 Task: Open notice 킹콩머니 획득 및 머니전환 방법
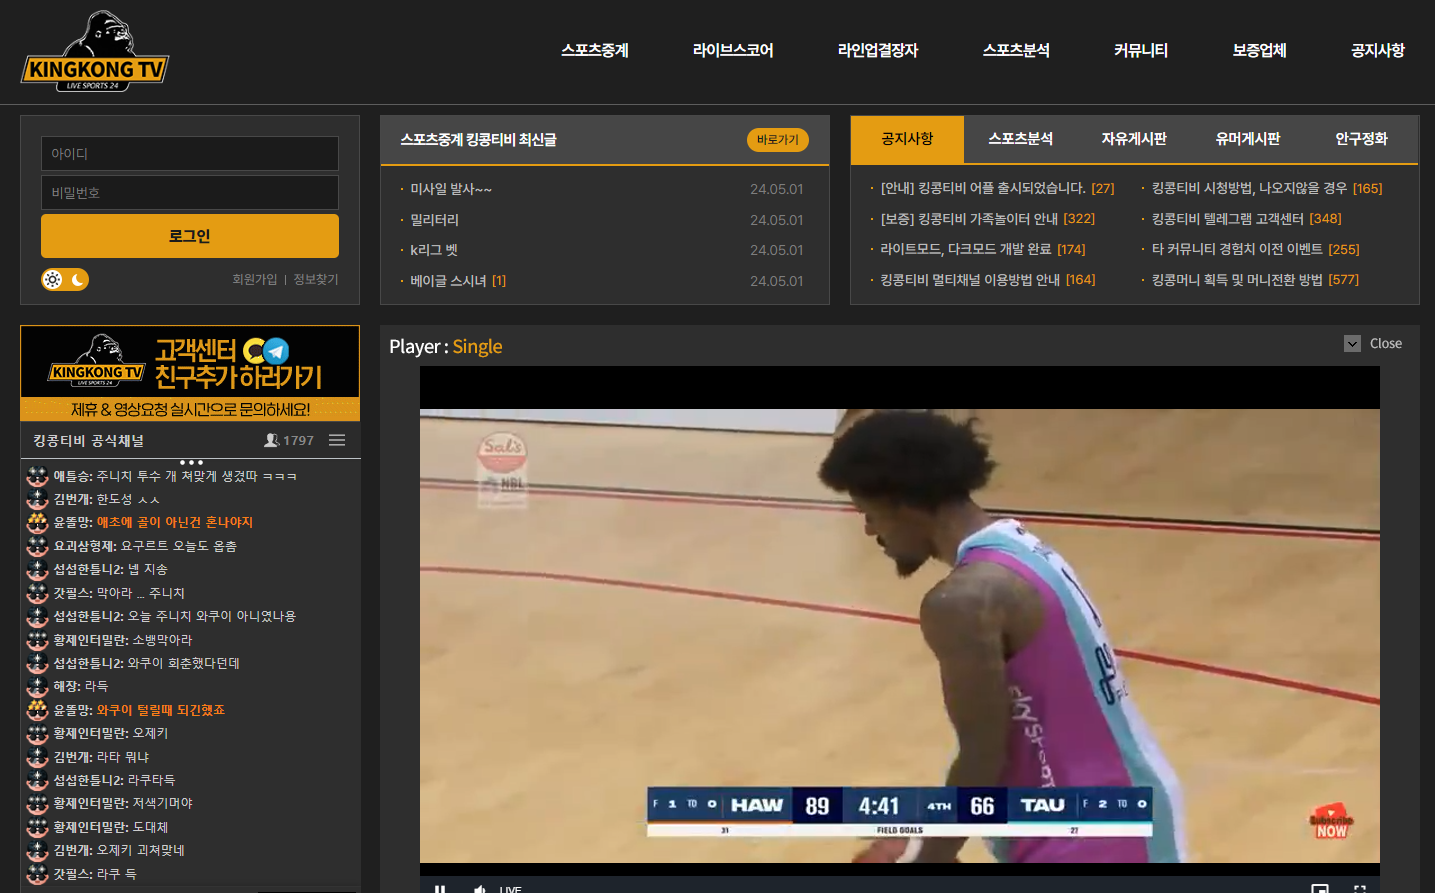(x=1237, y=279)
